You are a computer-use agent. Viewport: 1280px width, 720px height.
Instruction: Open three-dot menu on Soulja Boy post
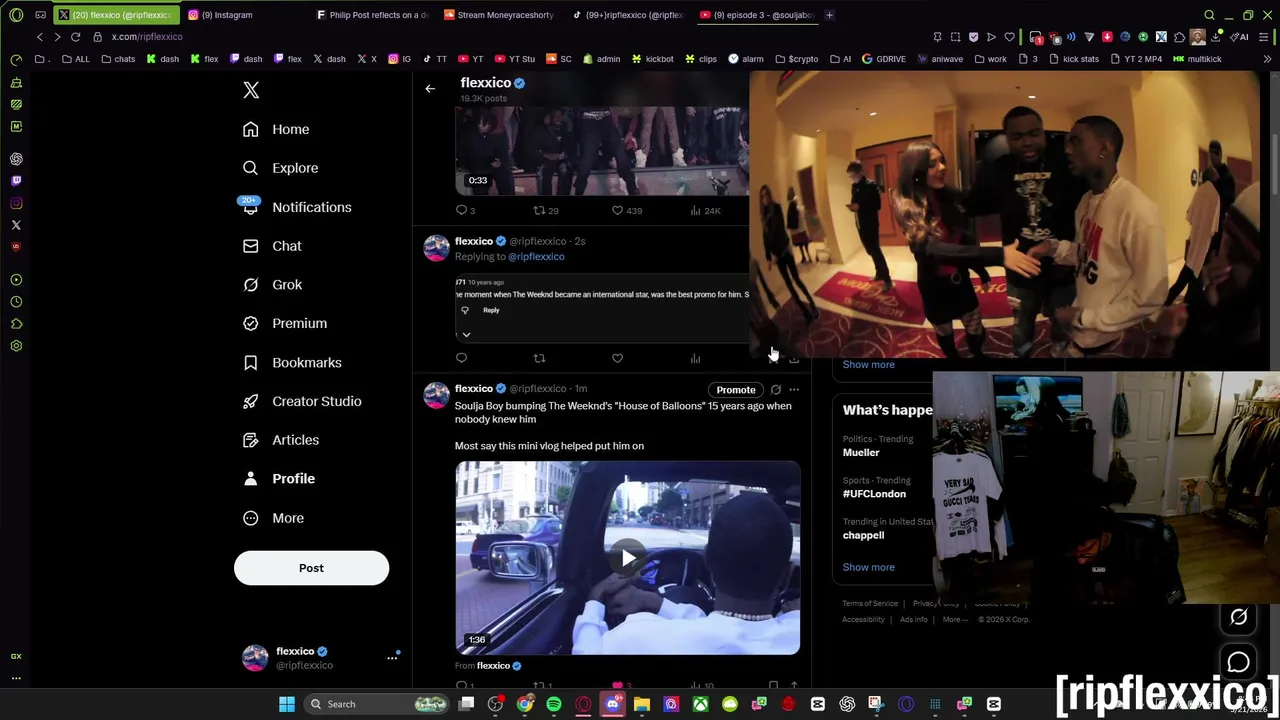point(794,390)
